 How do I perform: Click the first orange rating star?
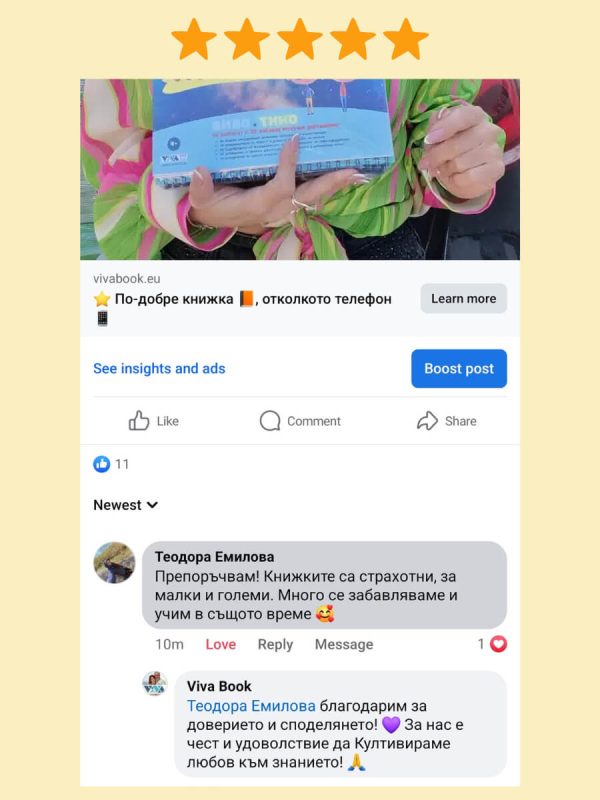(194, 39)
